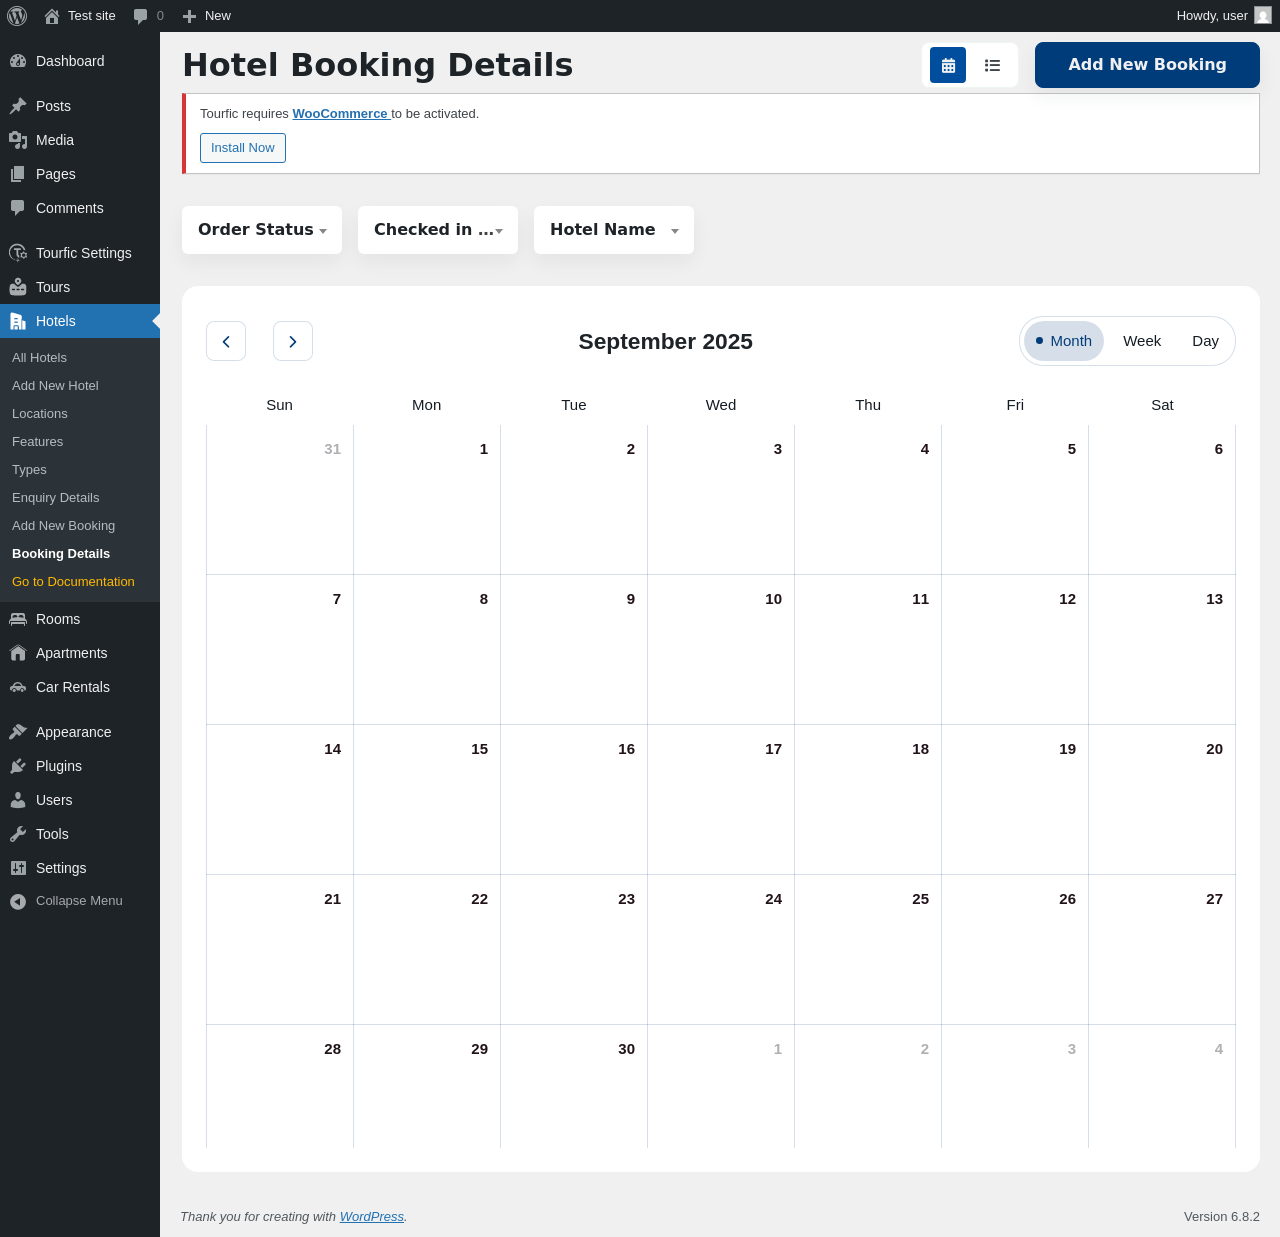Image resolution: width=1280 pixels, height=1237 pixels.
Task: Click the Install Now button
Action: pyautogui.click(x=243, y=148)
